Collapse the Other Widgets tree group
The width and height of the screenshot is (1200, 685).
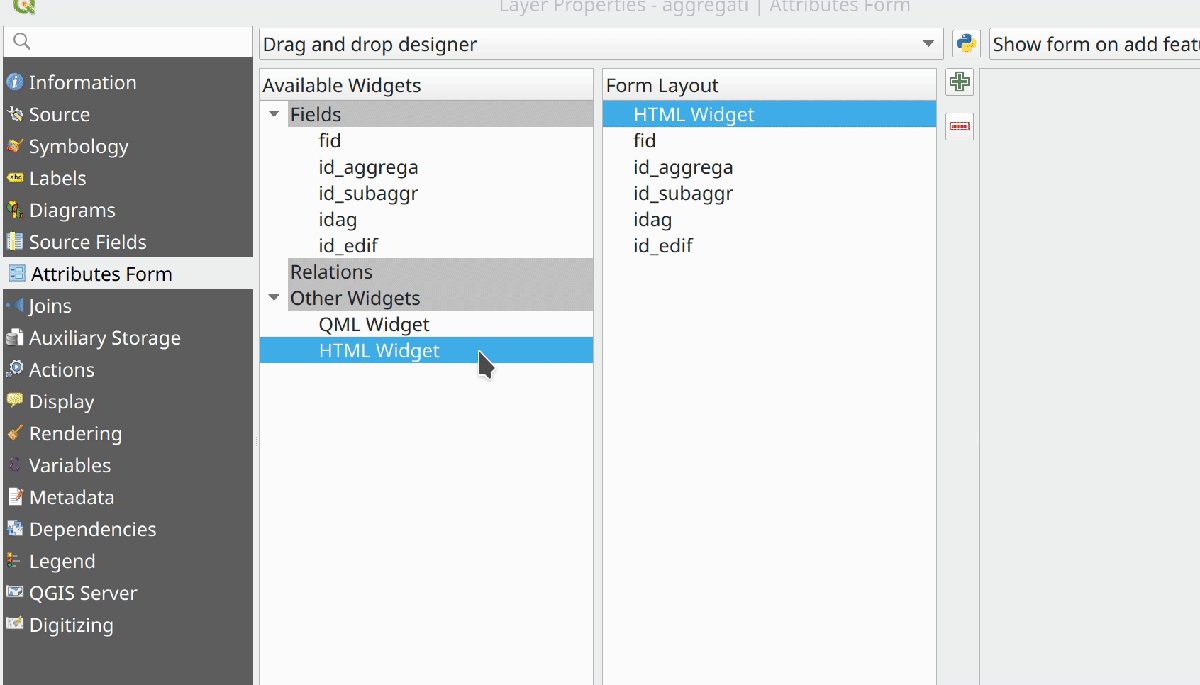click(274, 298)
